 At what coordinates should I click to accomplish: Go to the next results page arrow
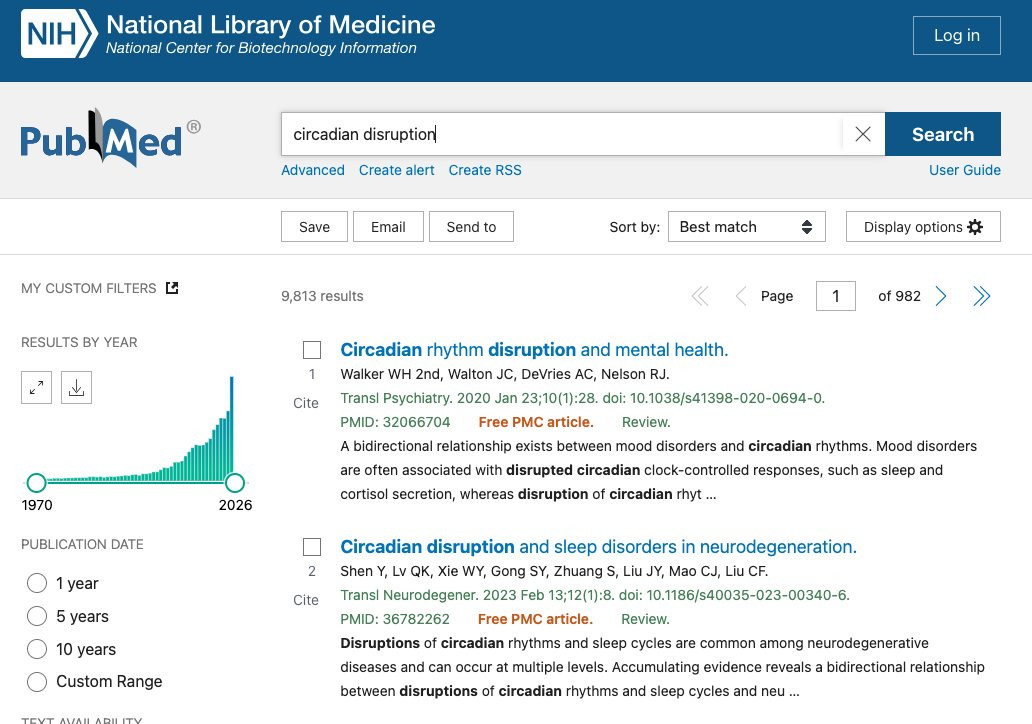[x=941, y=296]
